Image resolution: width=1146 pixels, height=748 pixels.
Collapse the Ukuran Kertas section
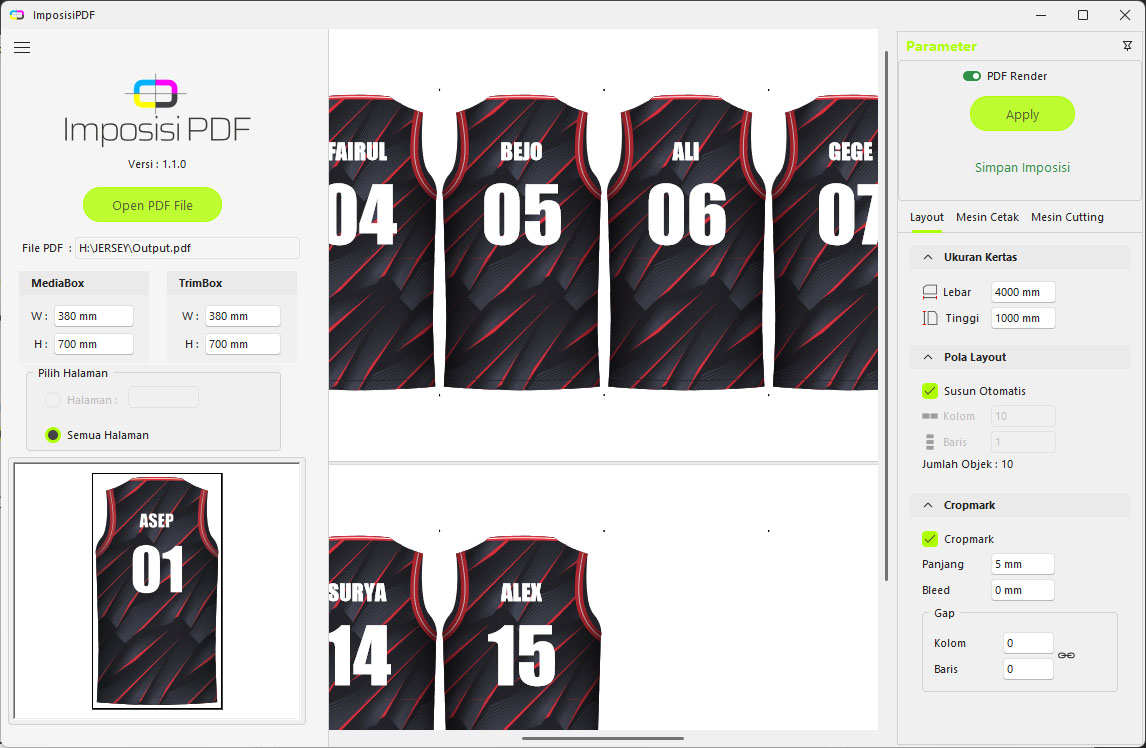928,257
